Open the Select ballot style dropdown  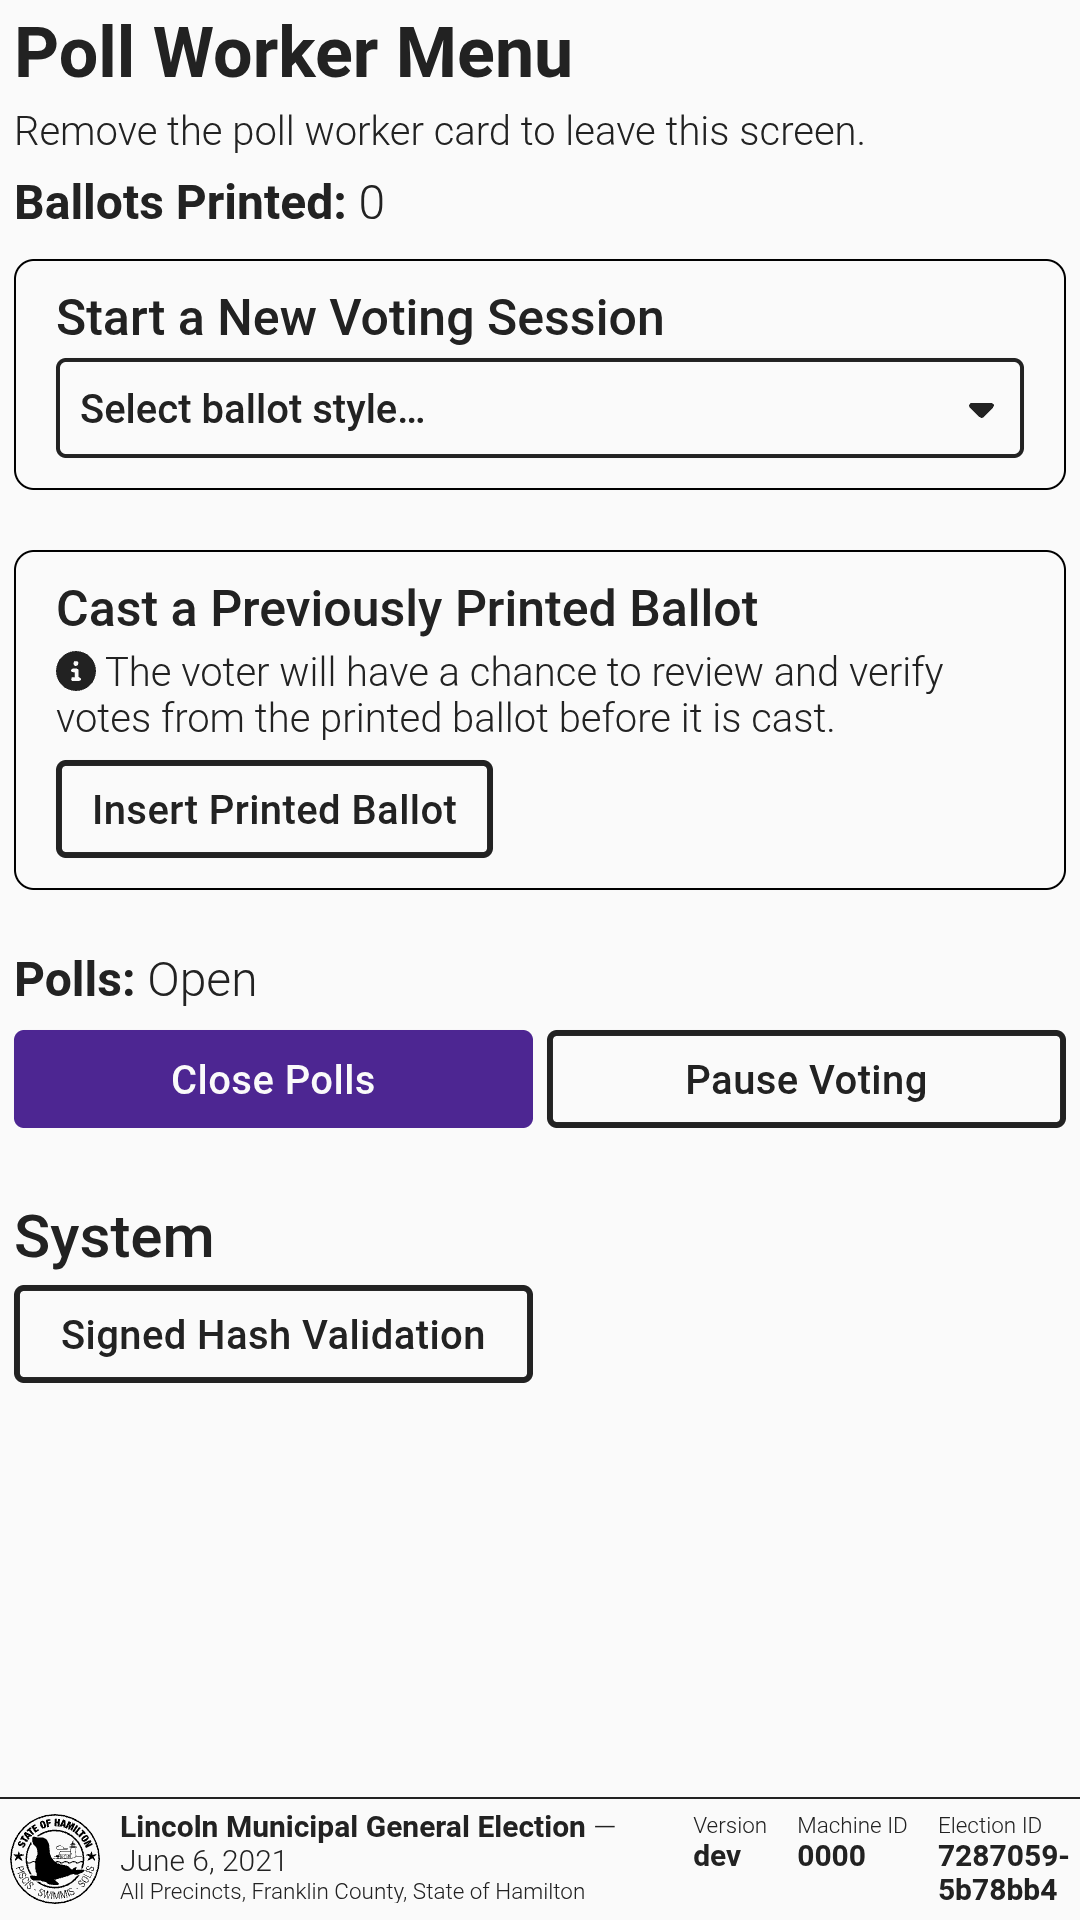[539, 409]
